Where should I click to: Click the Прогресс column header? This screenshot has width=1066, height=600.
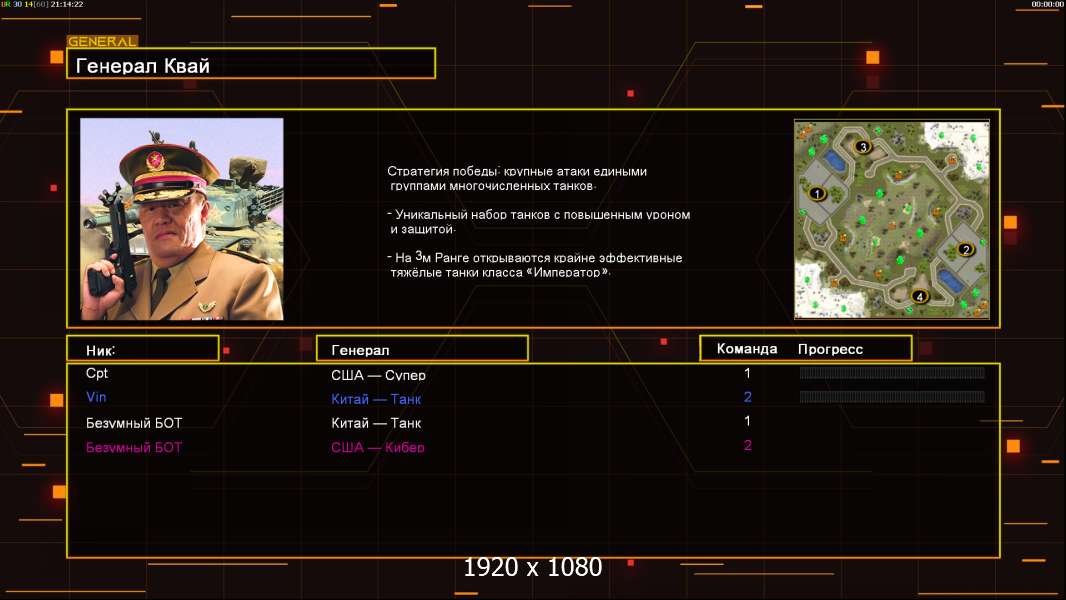click(x=830, y=349)
